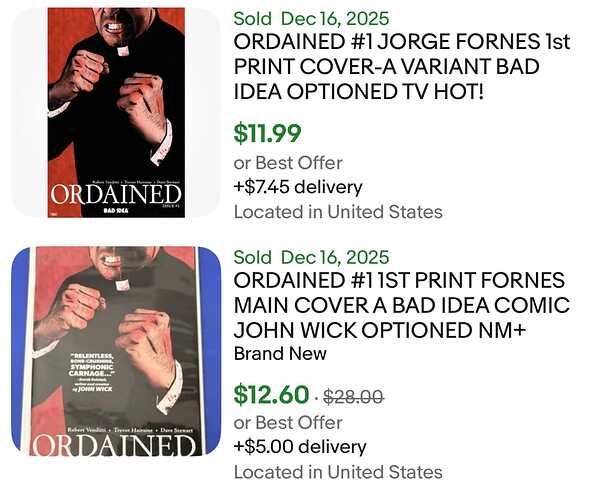
Task: Click the ORDAINED logo on the Cover-A Variant cover image
Action: tap(116, 193)
